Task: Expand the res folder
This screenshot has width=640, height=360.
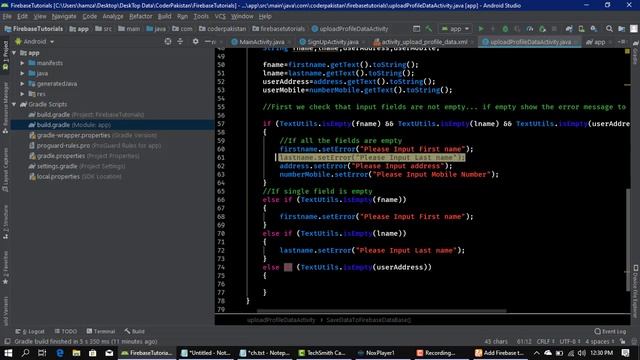Action: point(22,94)
